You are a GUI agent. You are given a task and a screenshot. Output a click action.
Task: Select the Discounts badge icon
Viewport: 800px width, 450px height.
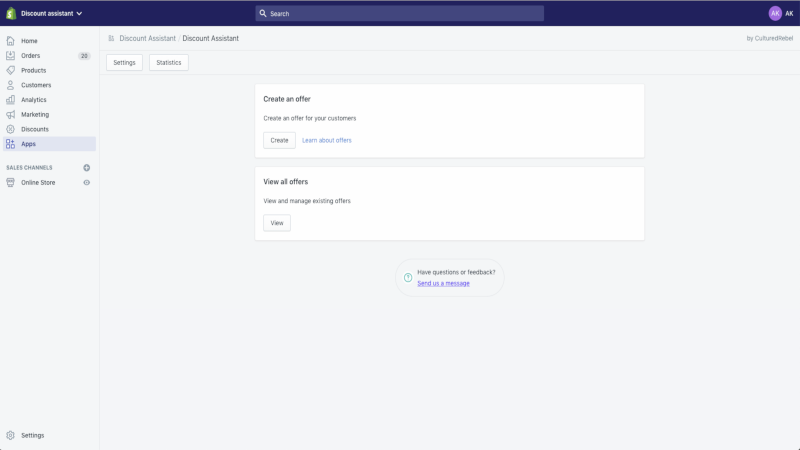tap(10, 130)
